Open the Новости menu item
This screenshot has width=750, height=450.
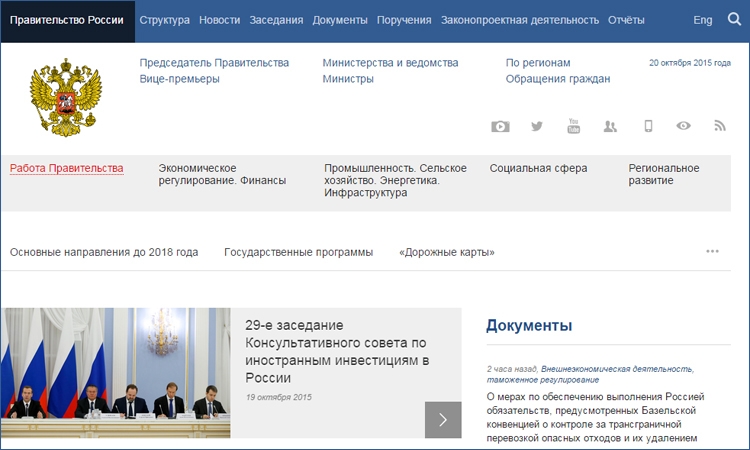point(220,20)
